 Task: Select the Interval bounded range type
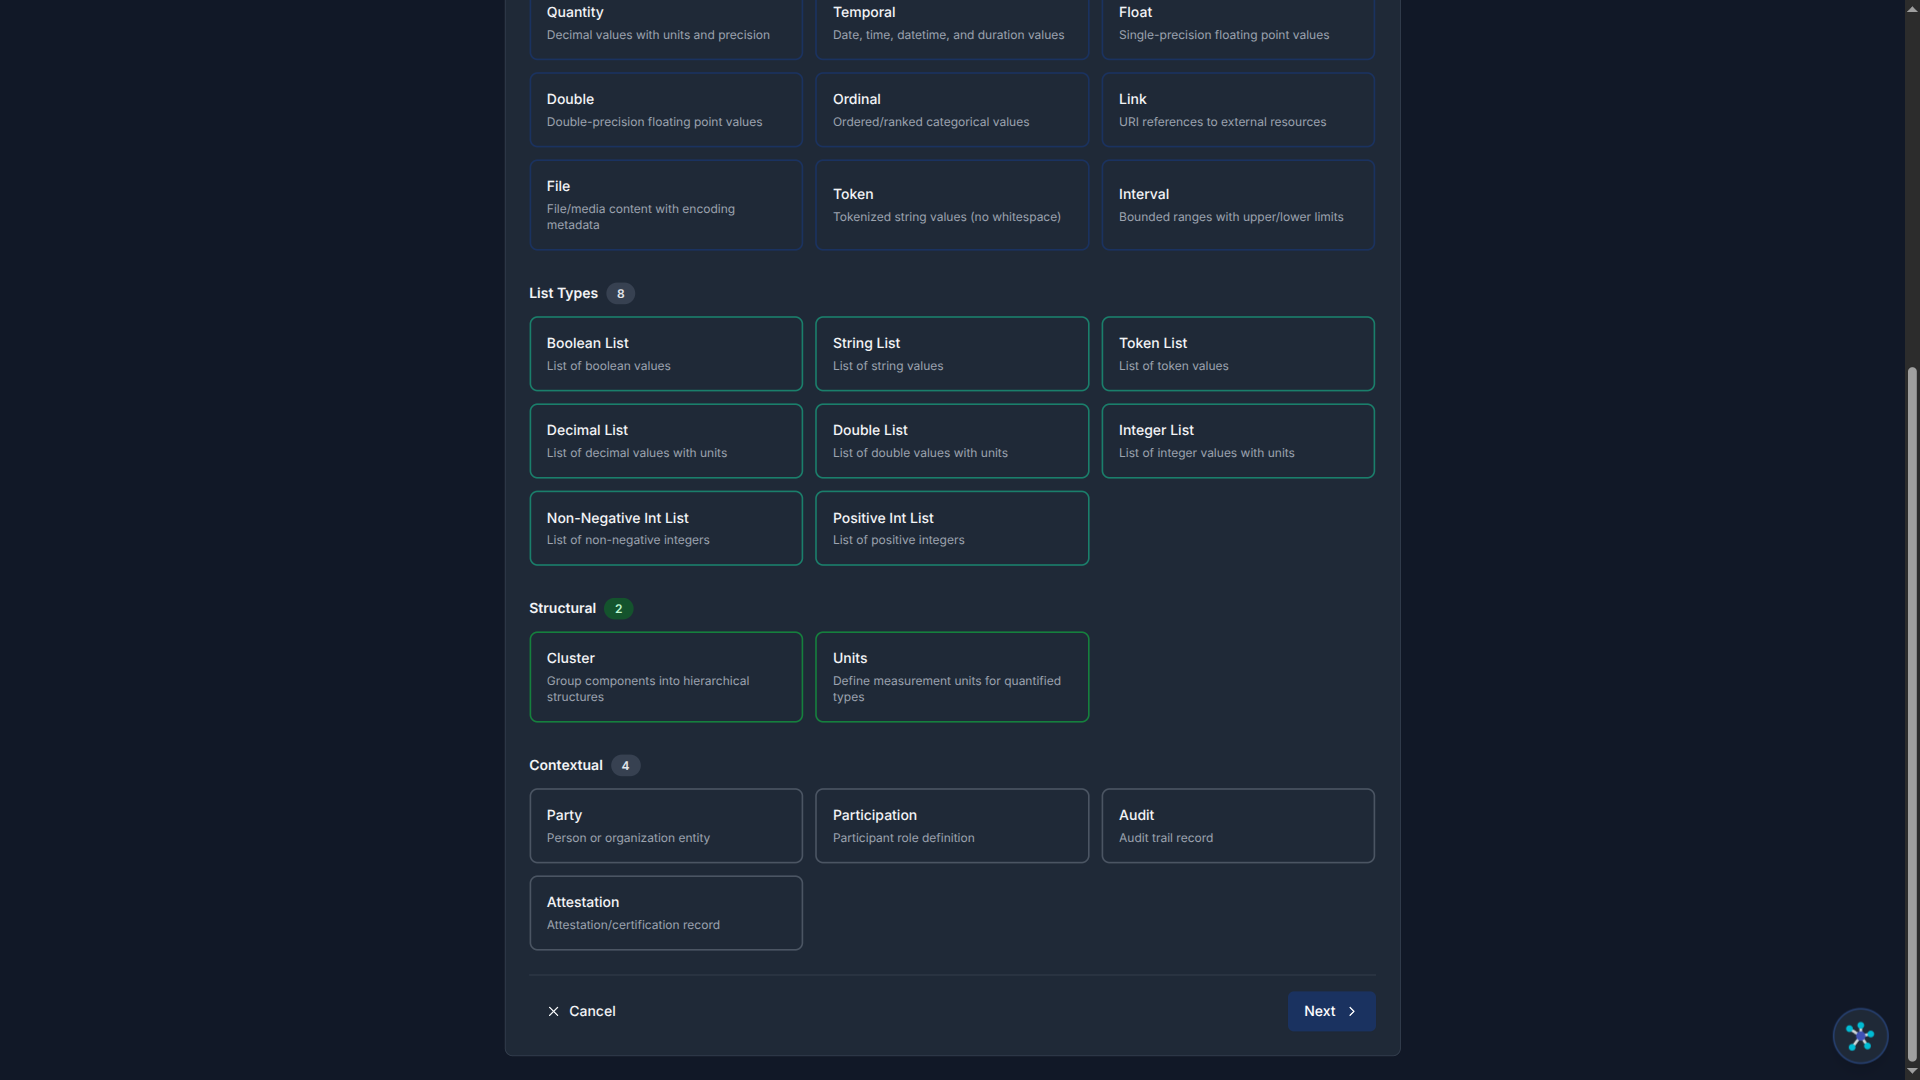(1237, 204)
